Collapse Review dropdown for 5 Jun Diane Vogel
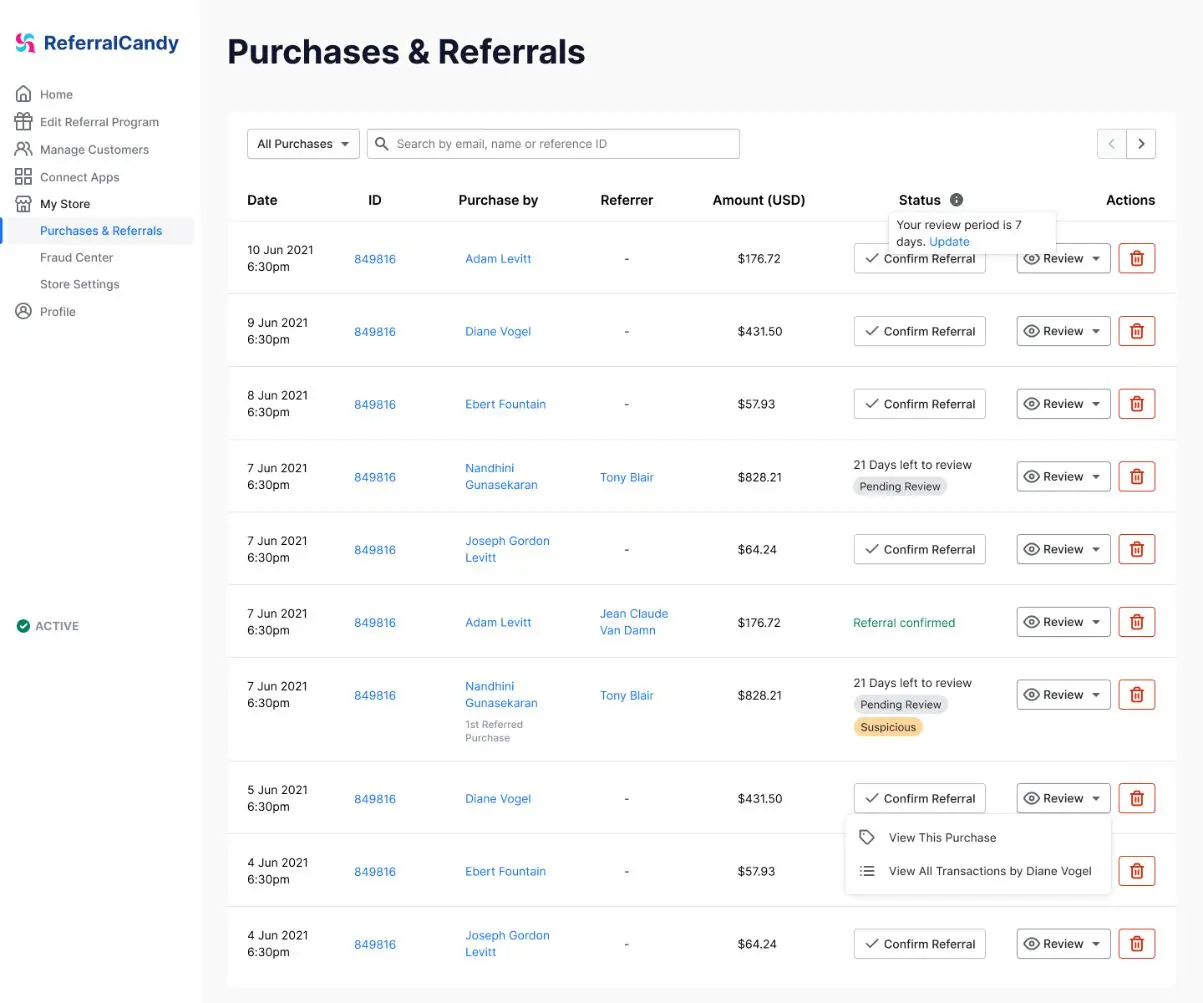The image size is (1203, 1003). pyautogui.click(x=1064, y=798)
